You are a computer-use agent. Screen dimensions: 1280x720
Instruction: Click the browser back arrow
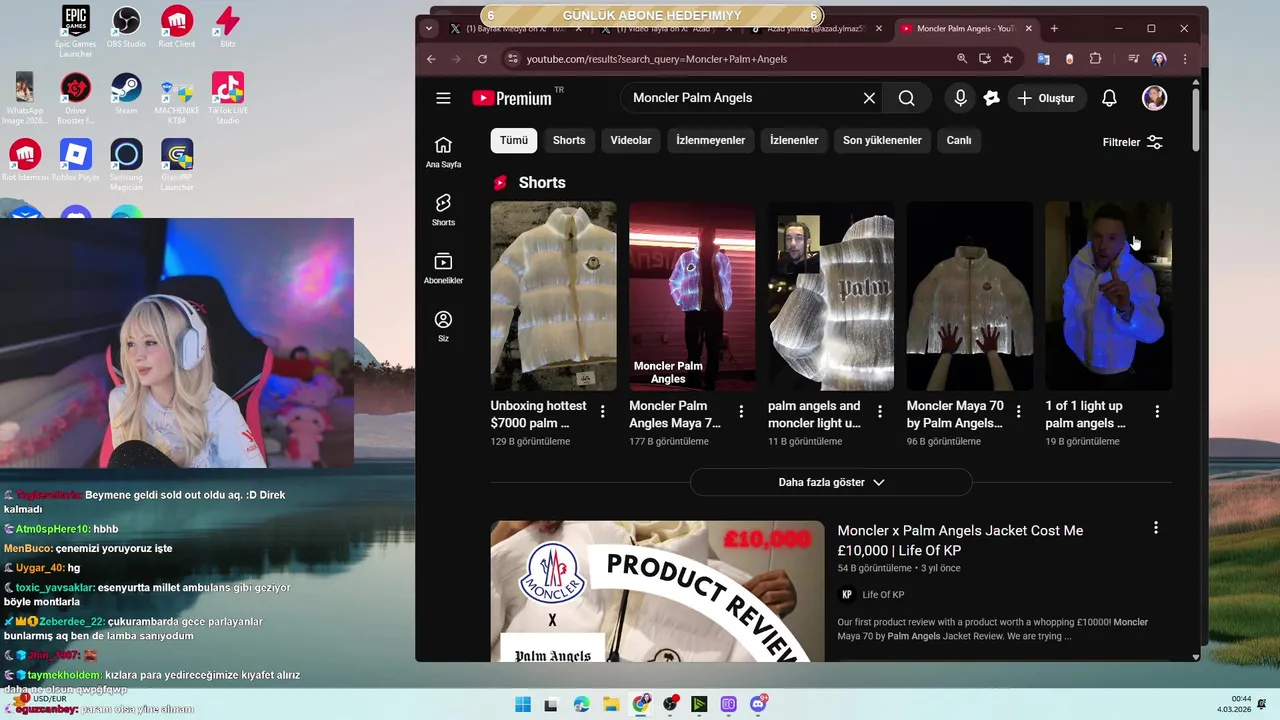pos(431,59)
